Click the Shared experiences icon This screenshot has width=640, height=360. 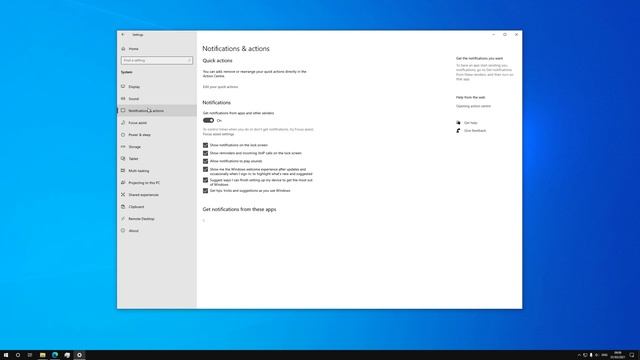pyautogui.click(x=123, y=195)
